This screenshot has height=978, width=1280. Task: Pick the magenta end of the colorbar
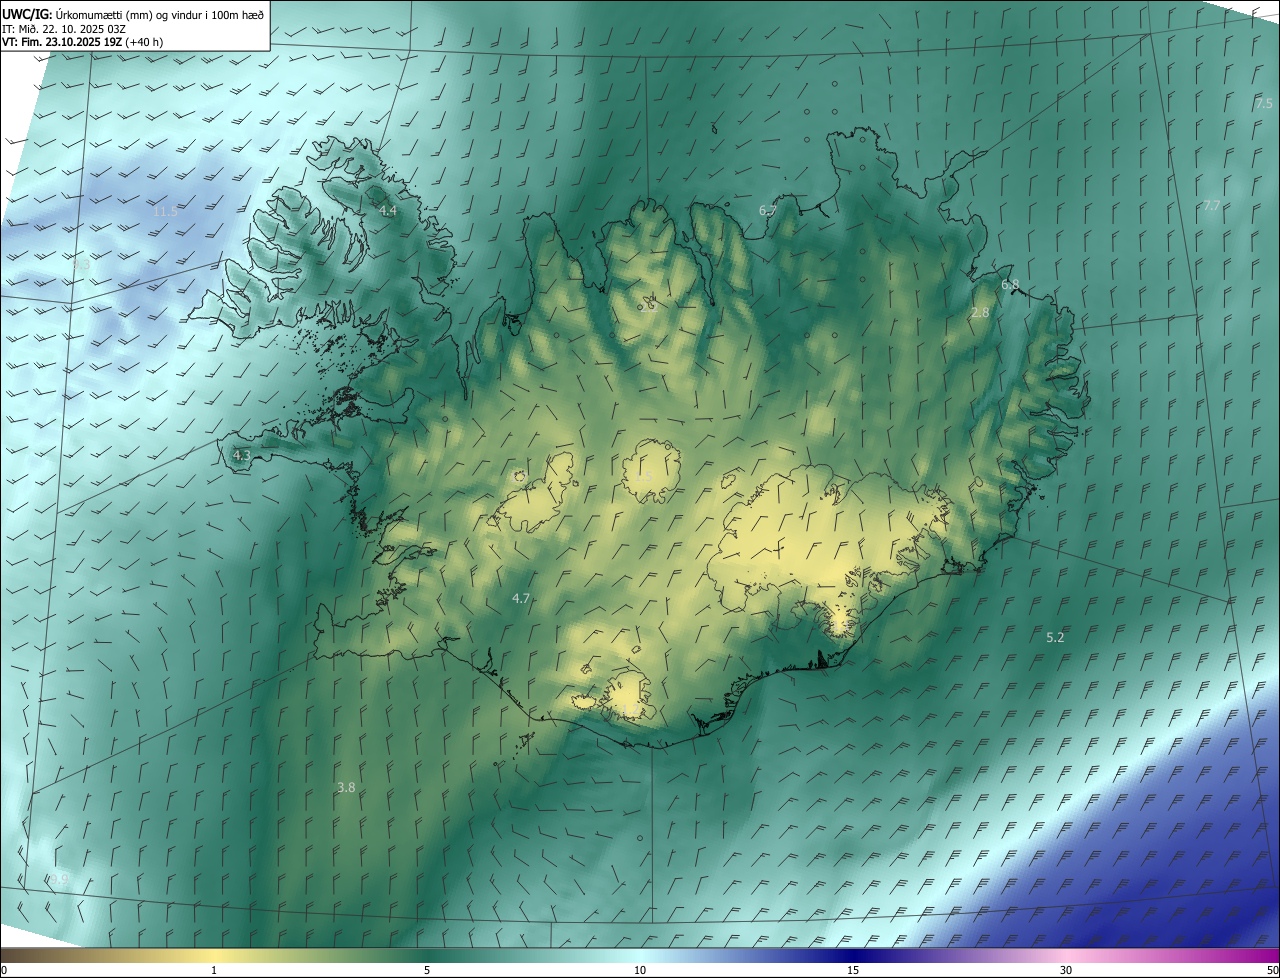click(x=1260, y=955)
